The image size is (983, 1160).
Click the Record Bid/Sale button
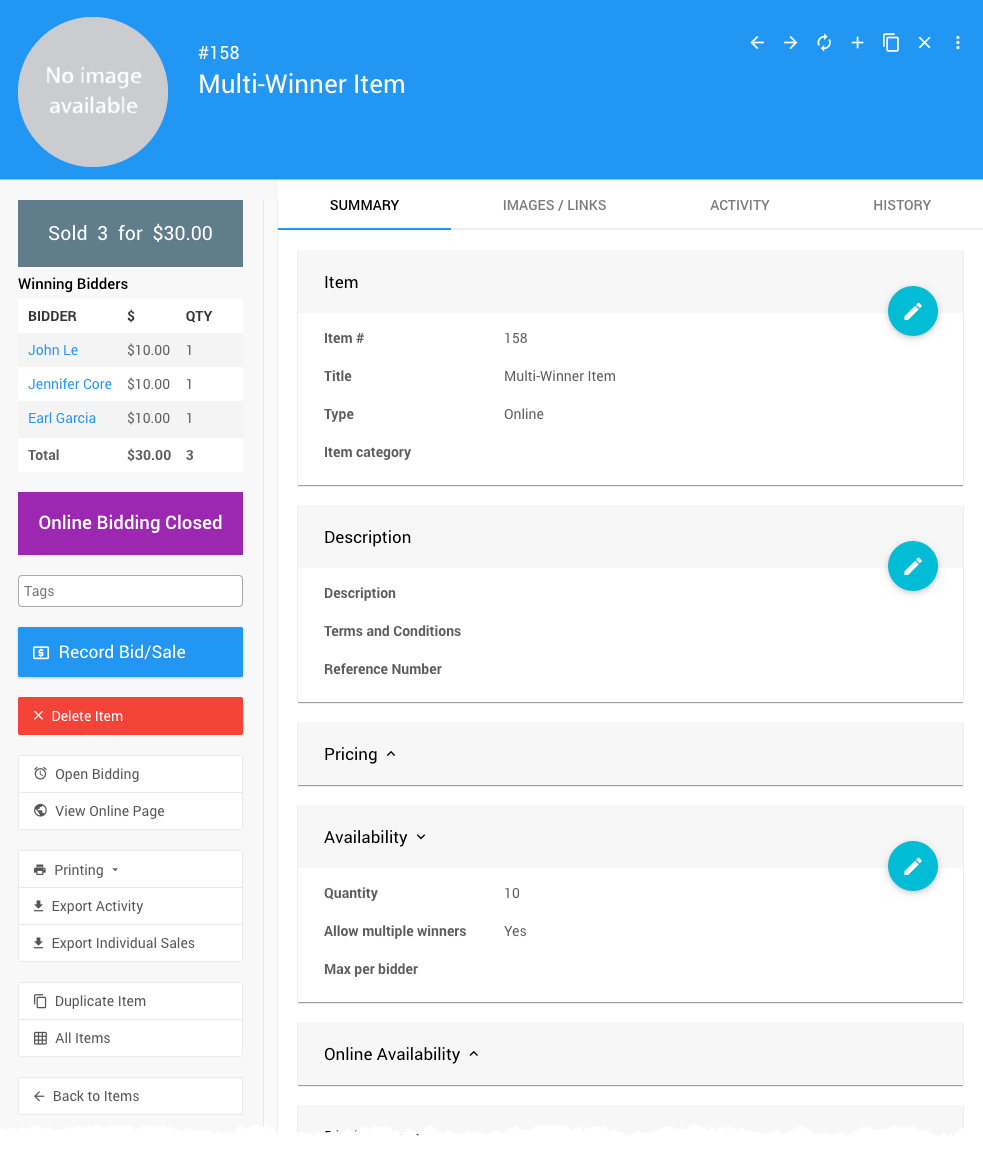pyautogui.click(x=130, y=652)
